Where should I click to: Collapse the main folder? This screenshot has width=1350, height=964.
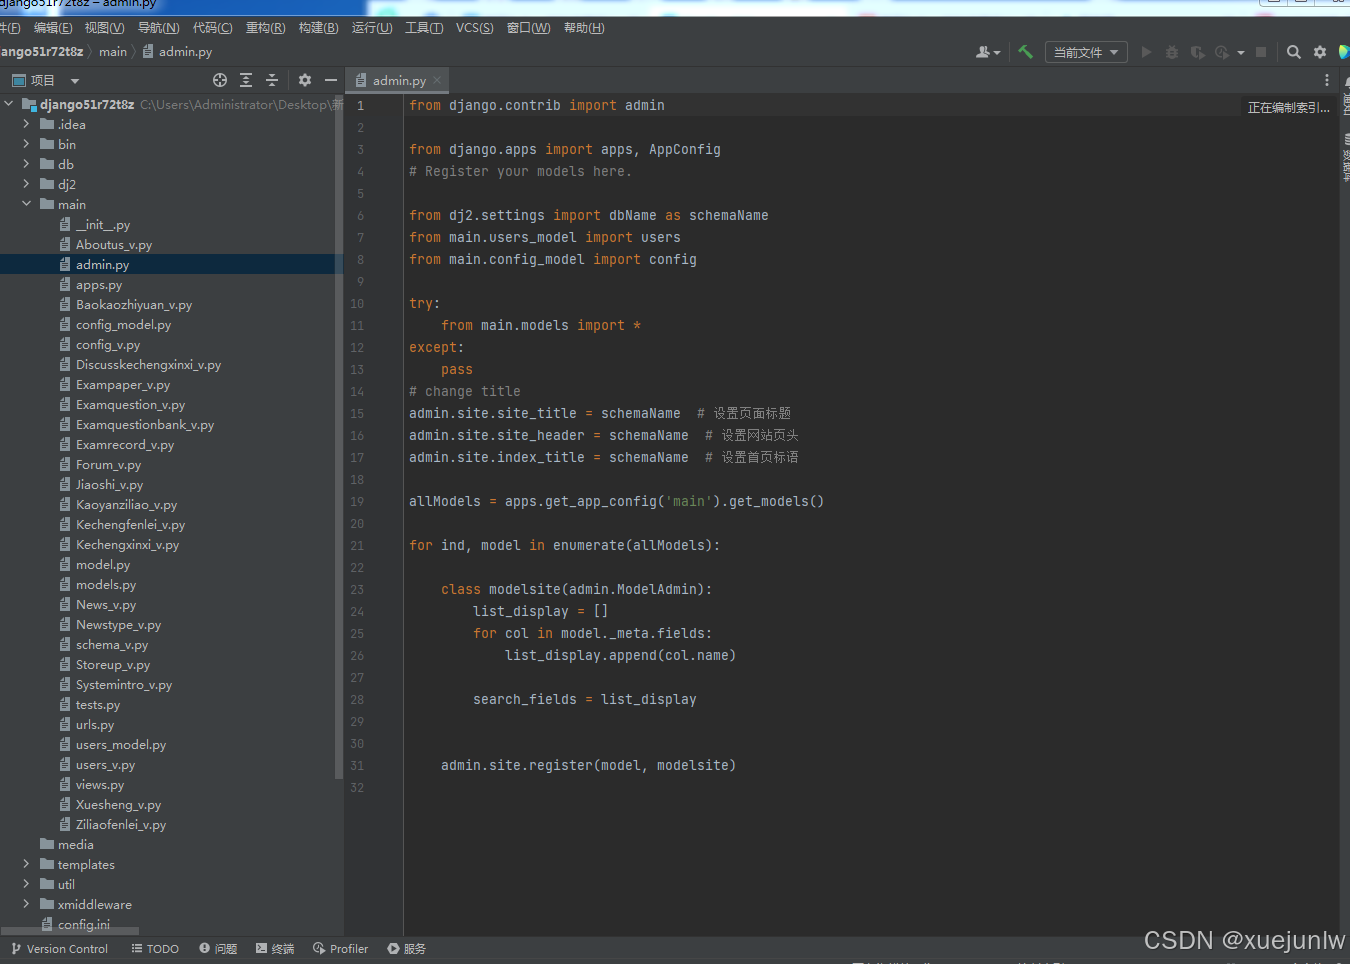[27, 204]
